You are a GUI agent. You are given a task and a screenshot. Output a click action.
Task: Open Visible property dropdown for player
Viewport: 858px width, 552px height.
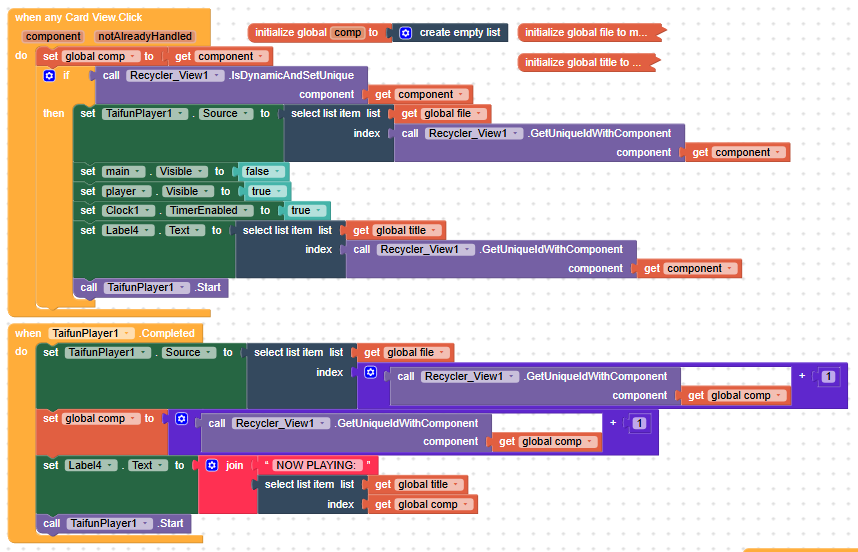coord(188,191)
